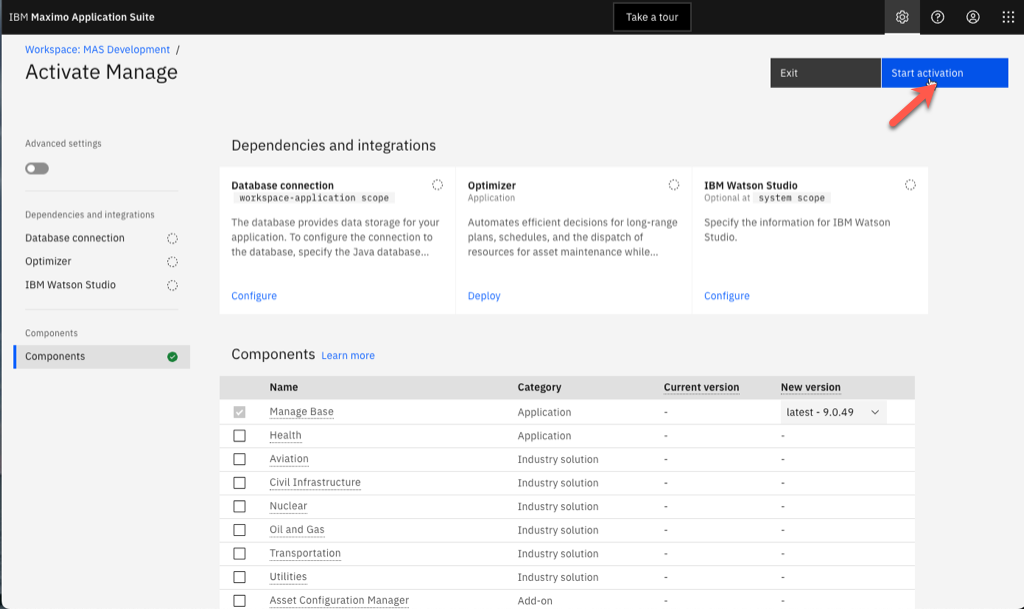Open the user profile icon
This screenshot has width=1024, height=609.
pyautogui.click(x=973, y=17)
